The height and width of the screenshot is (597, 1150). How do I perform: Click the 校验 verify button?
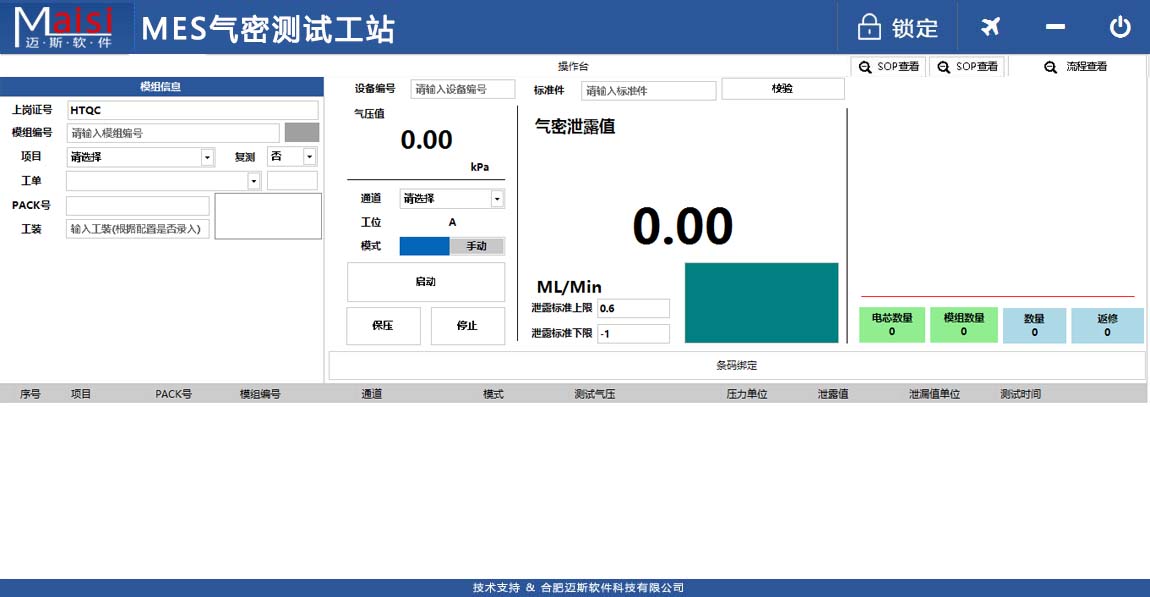[x=783, y=89]
